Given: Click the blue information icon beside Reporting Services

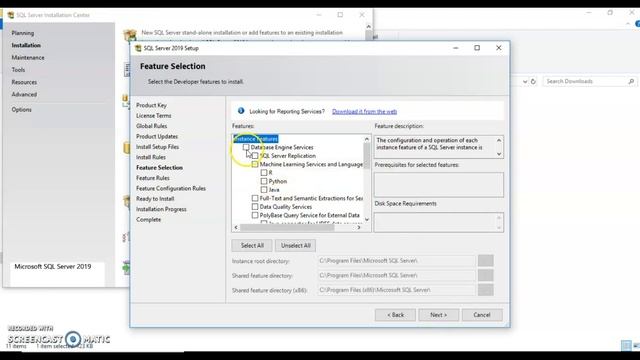Looking at the screenshot, I should pyautogui.click(x=241, y=111).
